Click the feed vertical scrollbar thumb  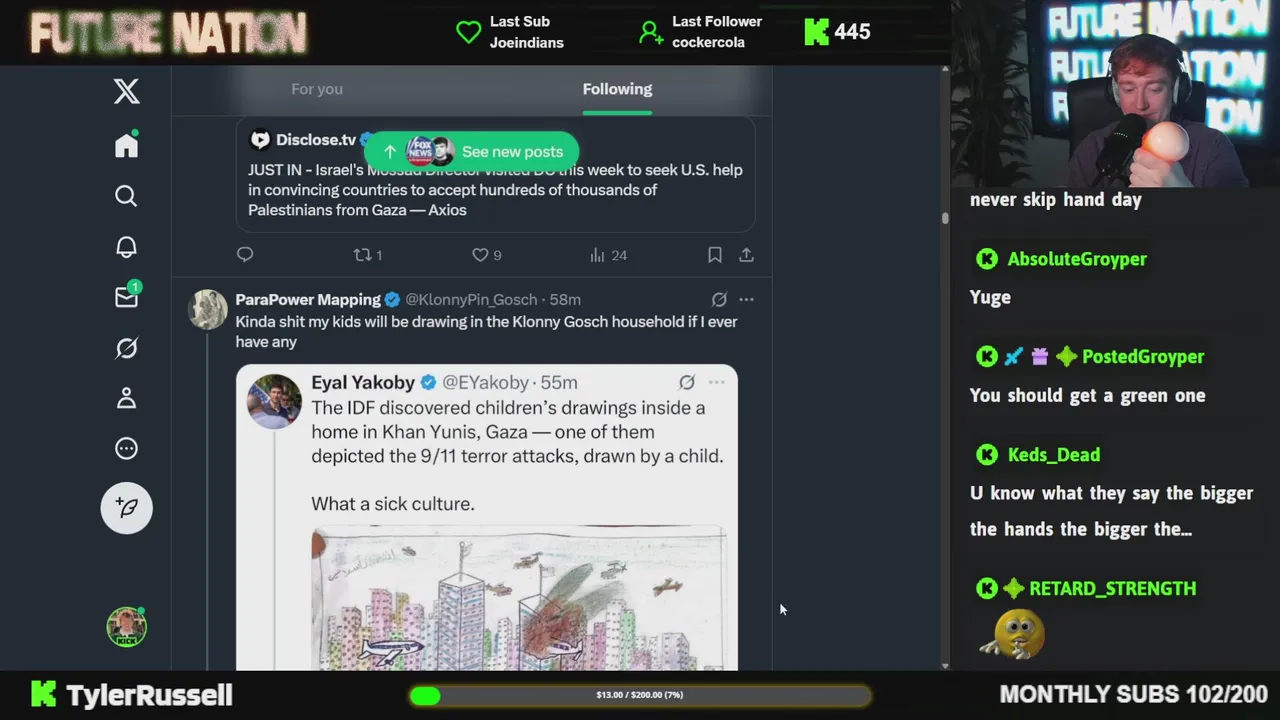point(945,217)
